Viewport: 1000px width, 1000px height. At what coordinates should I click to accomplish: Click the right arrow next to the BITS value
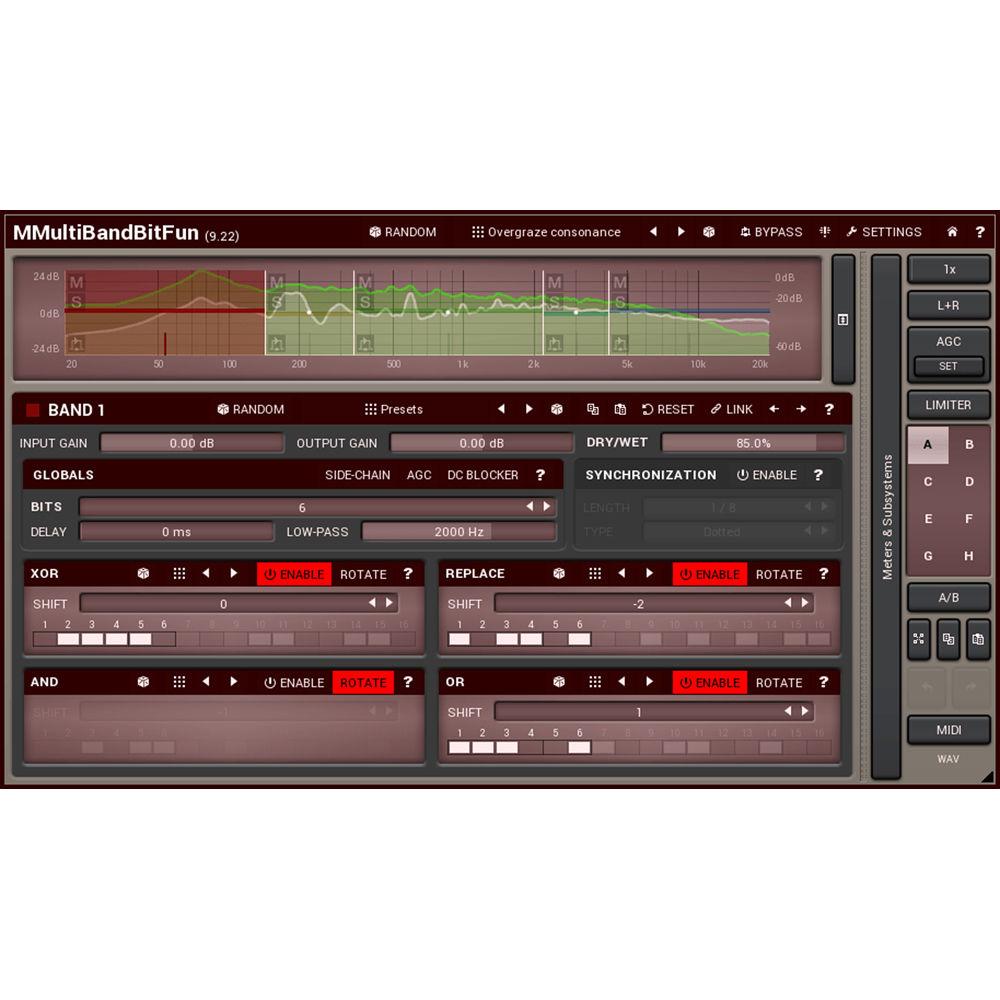tap(548, 507)
